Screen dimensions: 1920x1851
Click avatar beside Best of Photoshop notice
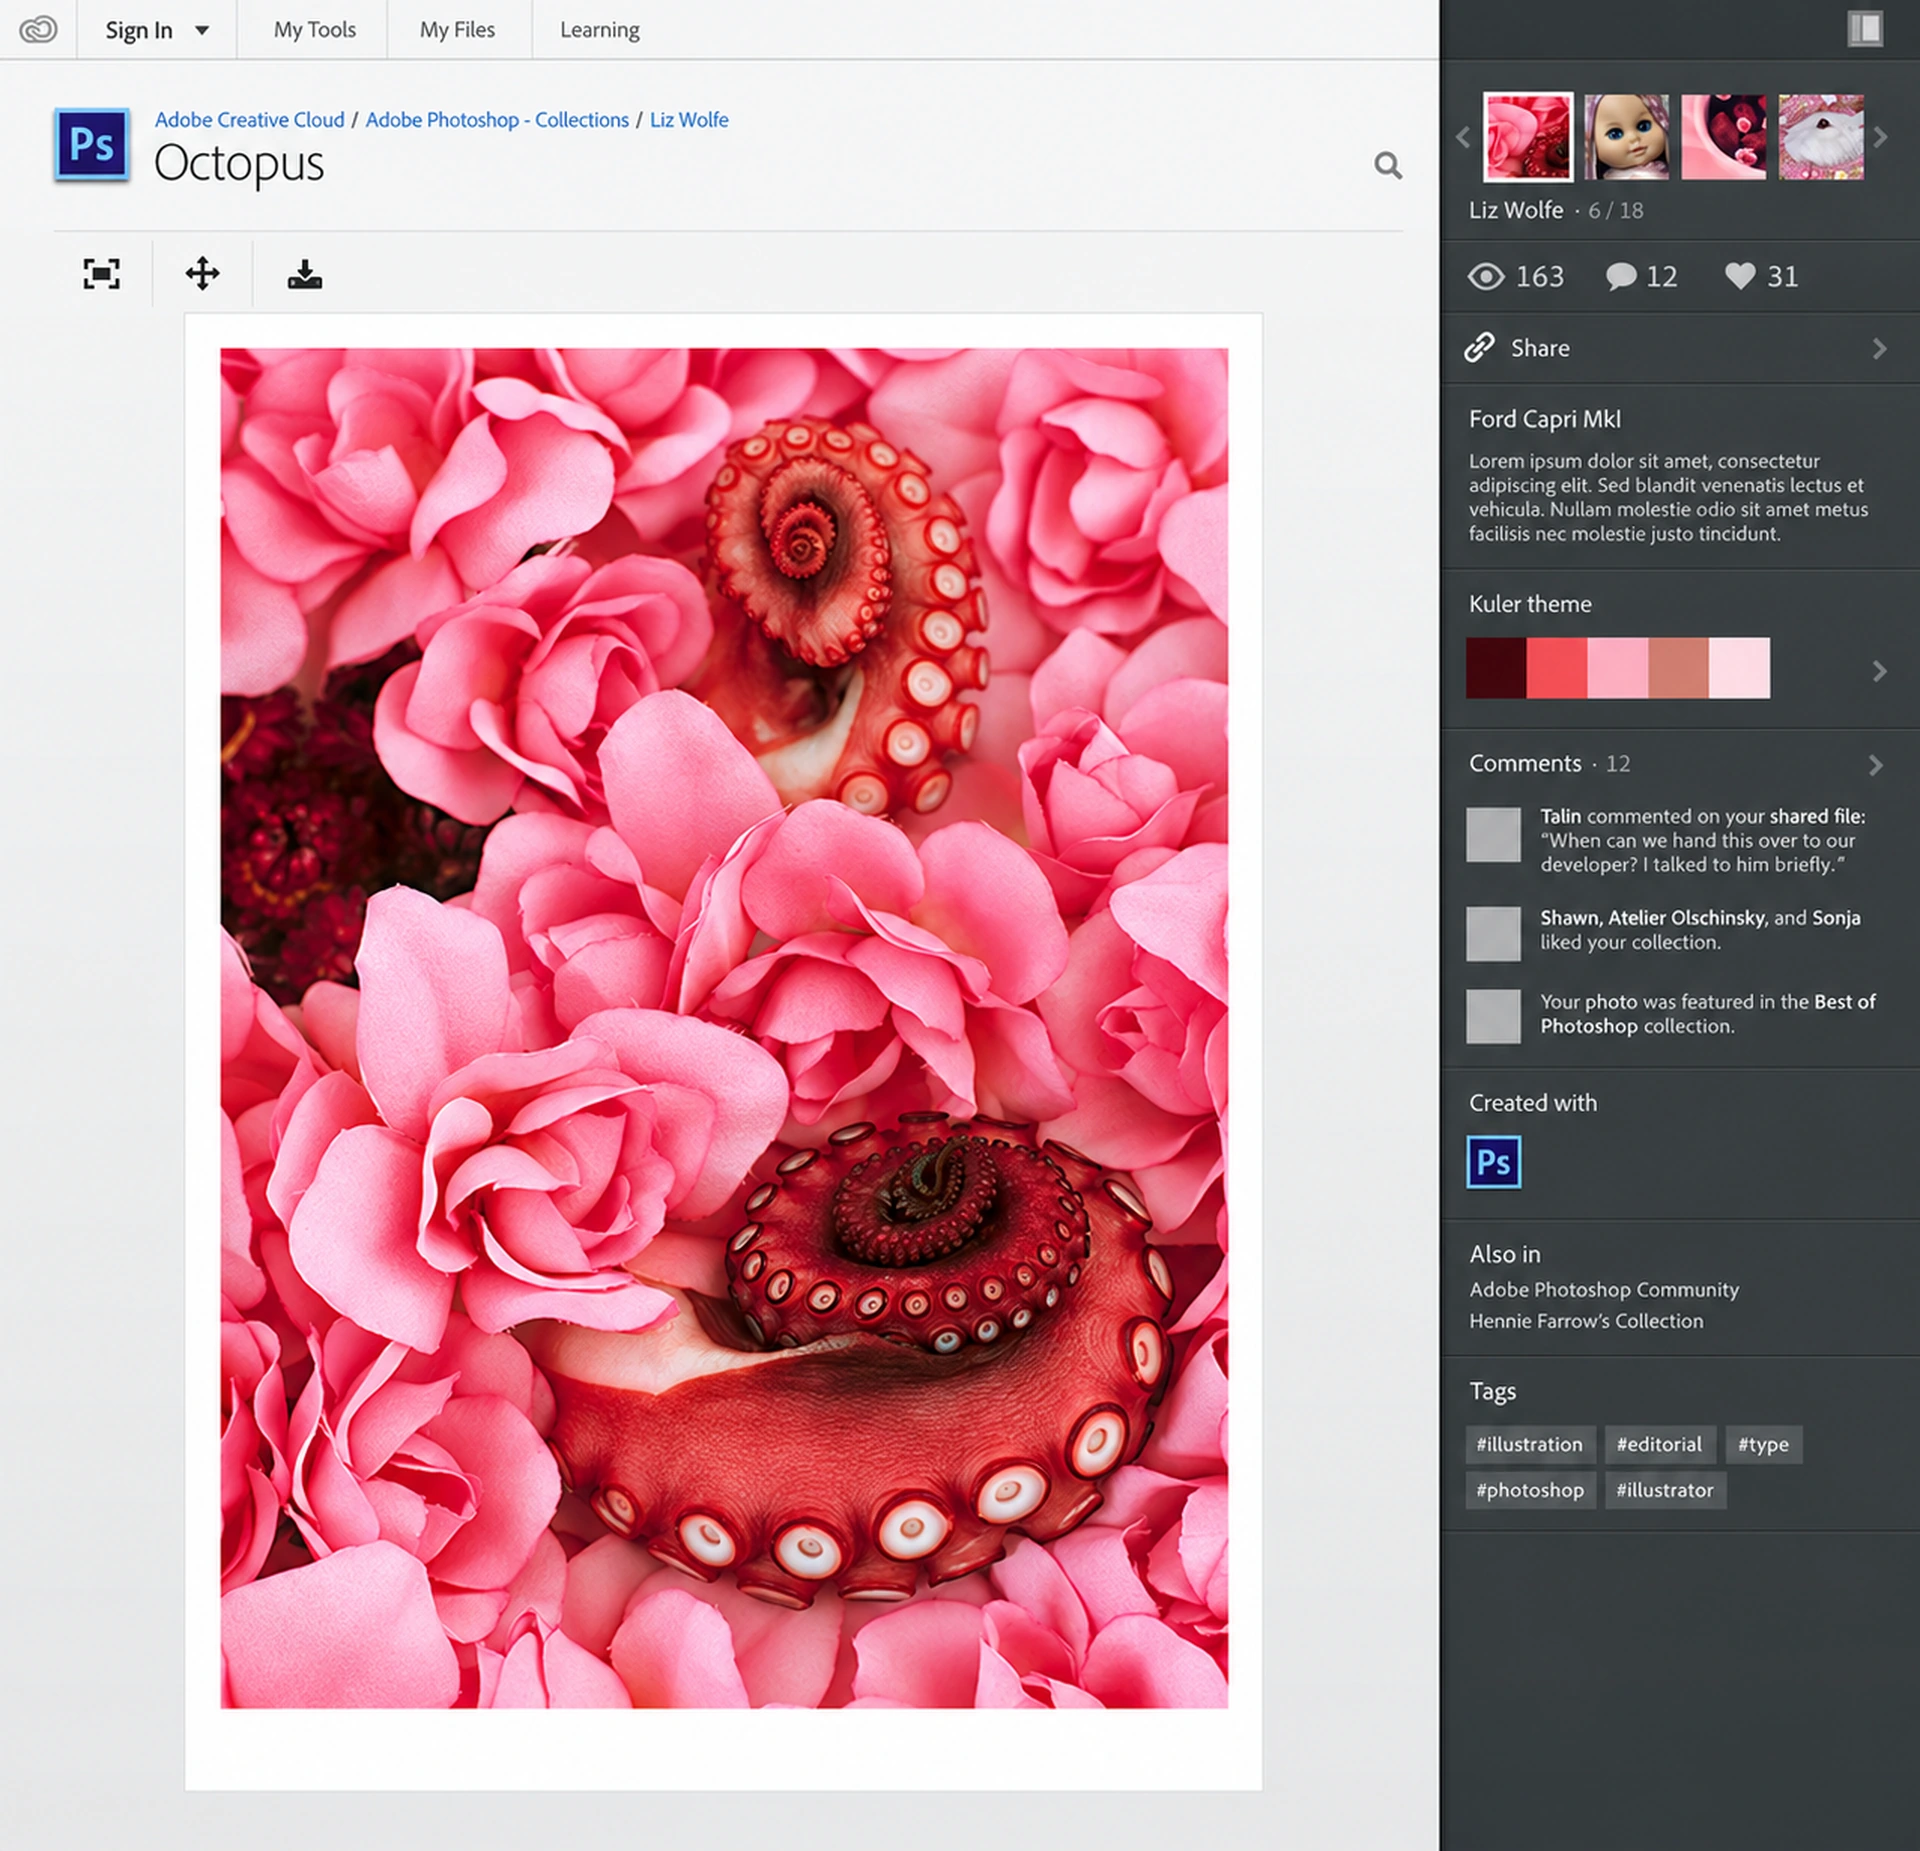click(1493, 1016)
